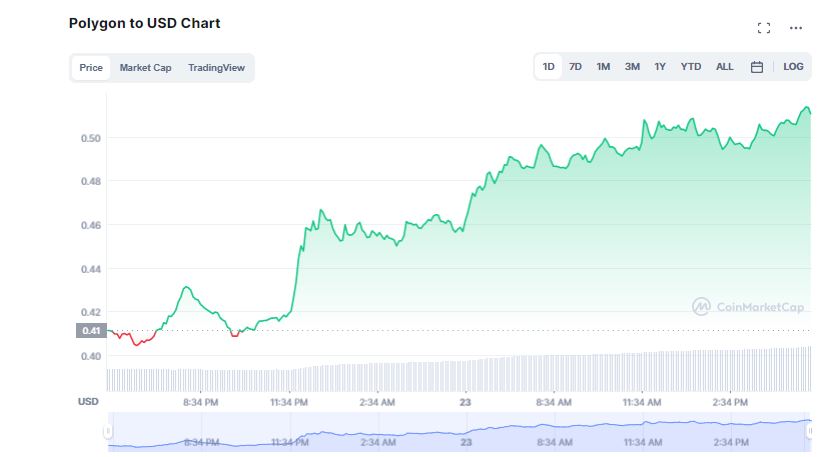Select the ALL time range

[724, 67]
